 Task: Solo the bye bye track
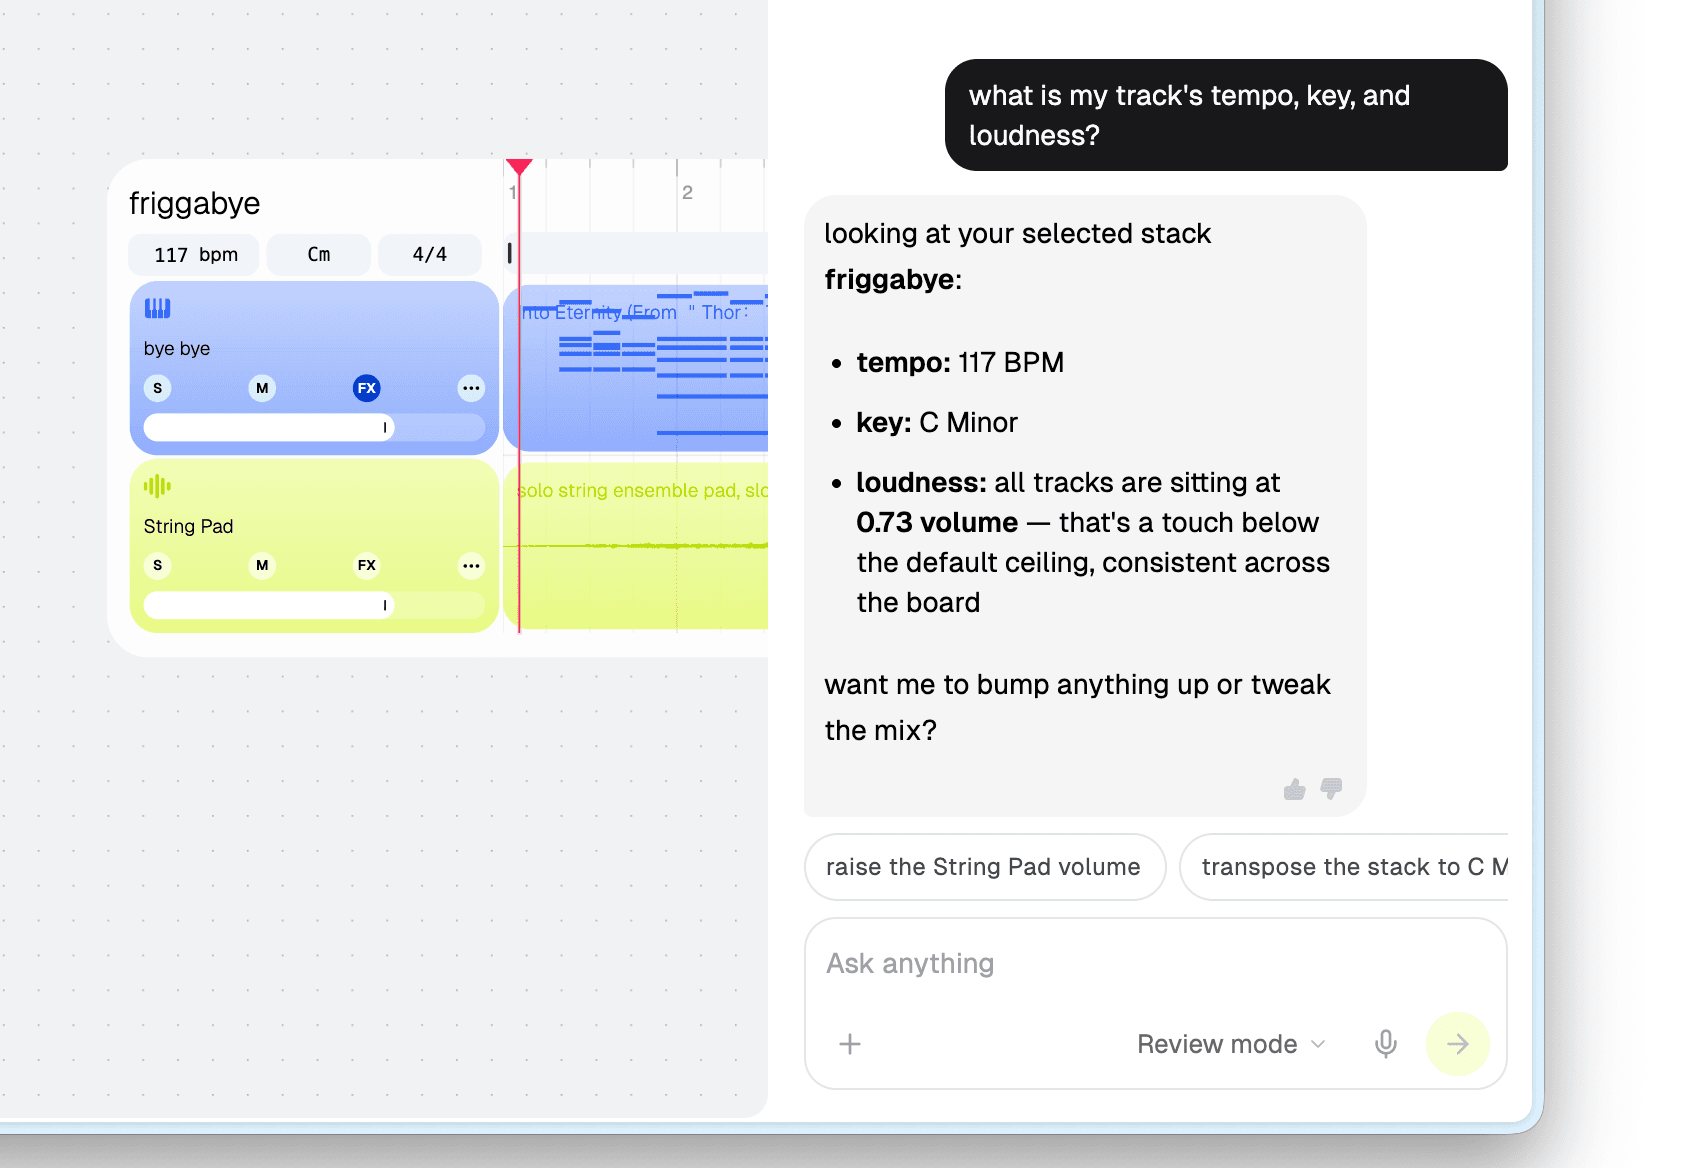click(157, 388)
